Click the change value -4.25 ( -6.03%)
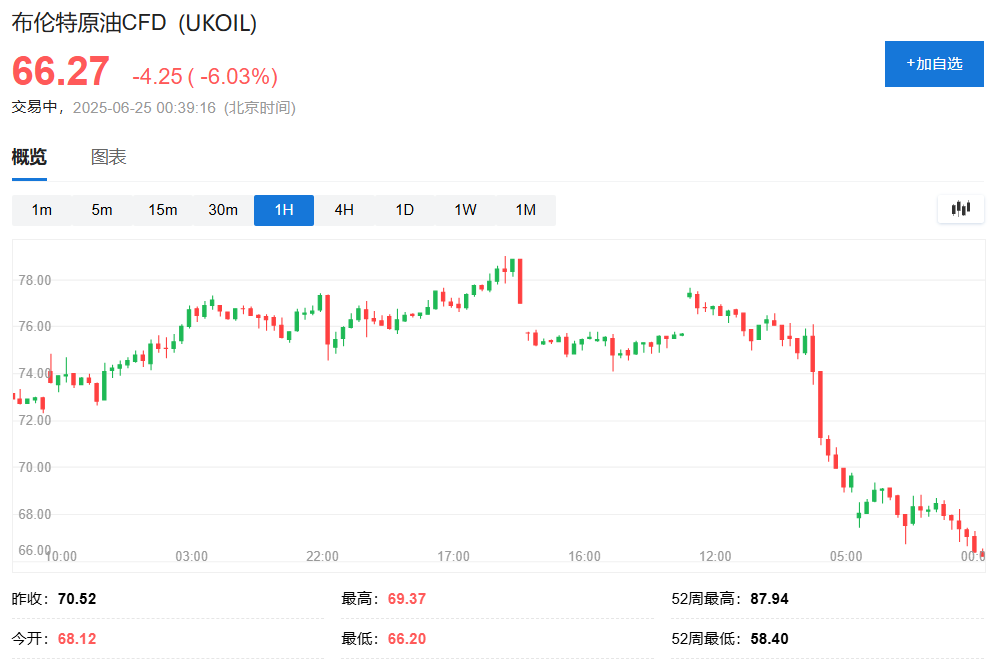This screenshot has width=1003, height=671. [205, 77]
